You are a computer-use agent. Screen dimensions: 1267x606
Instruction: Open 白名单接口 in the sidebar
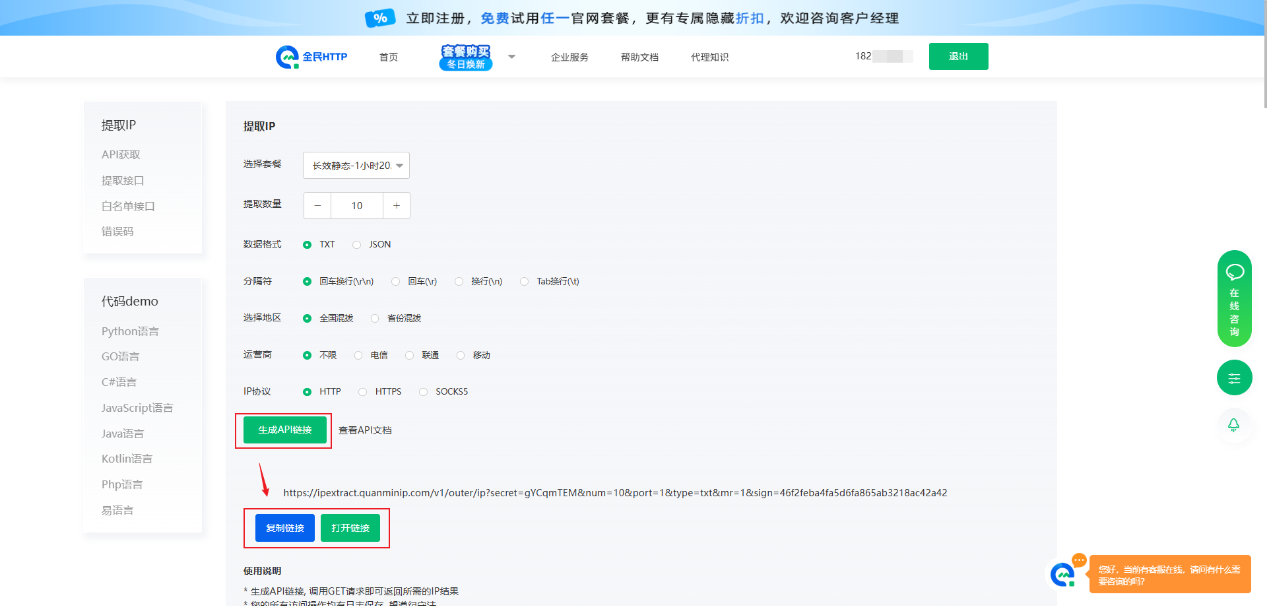128,206
